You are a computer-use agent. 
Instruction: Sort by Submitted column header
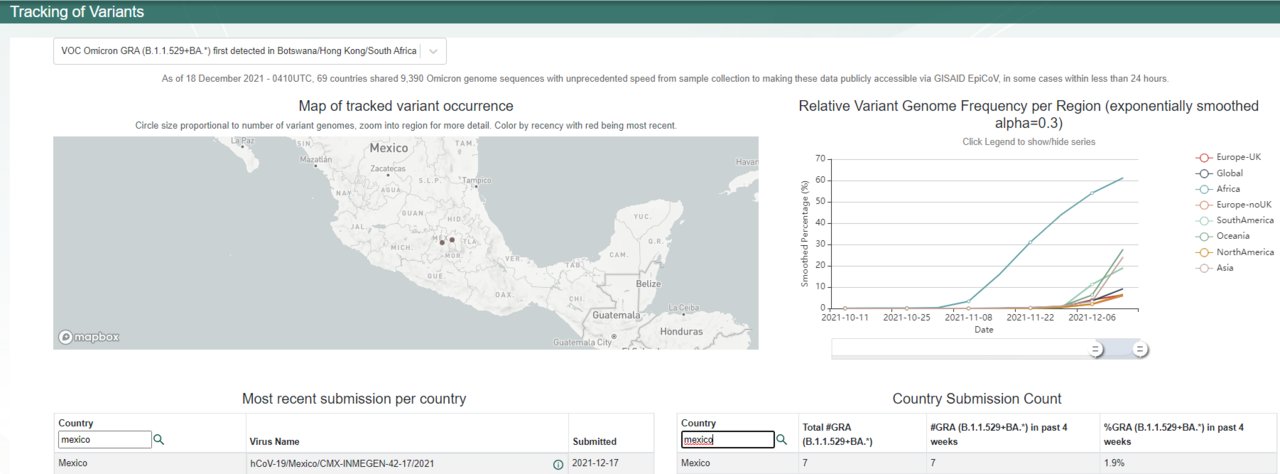(x=594, y=441)
